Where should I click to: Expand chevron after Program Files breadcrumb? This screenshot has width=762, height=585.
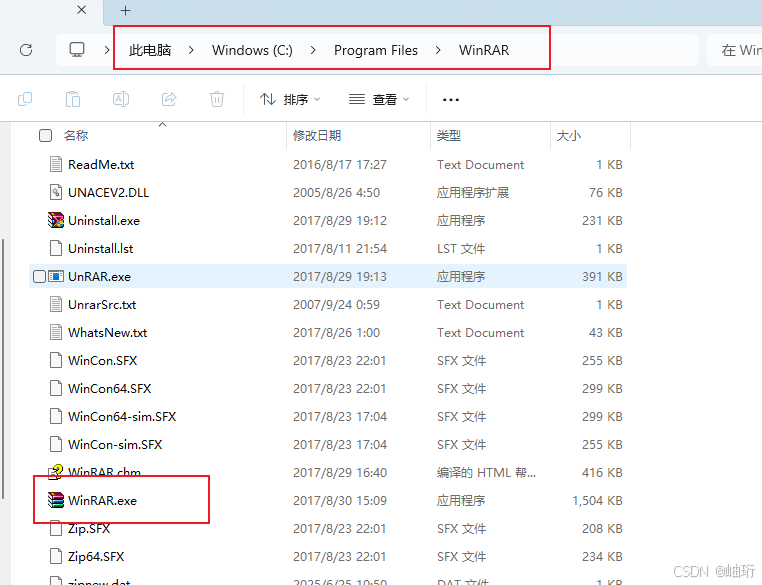click(x=438, y=50)
